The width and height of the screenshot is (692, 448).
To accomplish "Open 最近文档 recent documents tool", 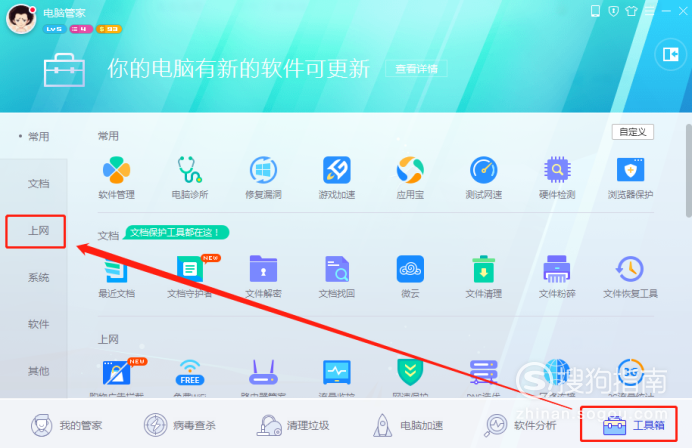I will [117, 277].
